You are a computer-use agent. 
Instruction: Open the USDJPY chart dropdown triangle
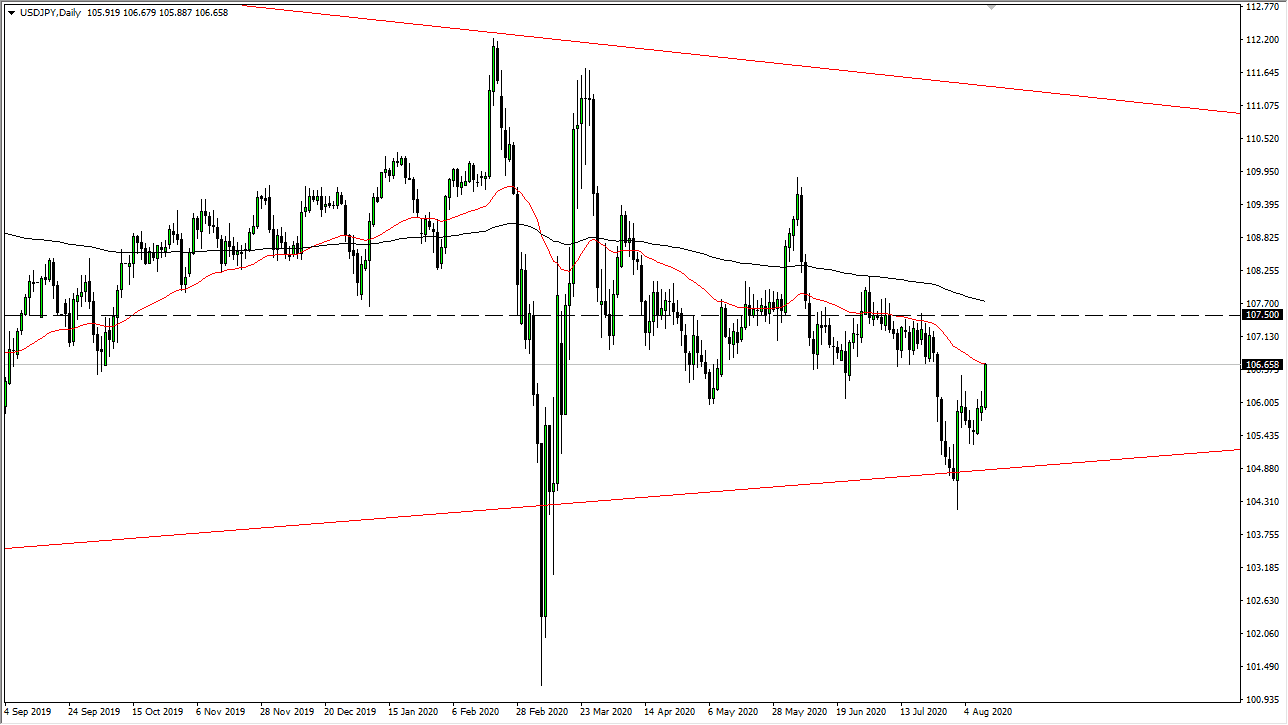point(10,13)
